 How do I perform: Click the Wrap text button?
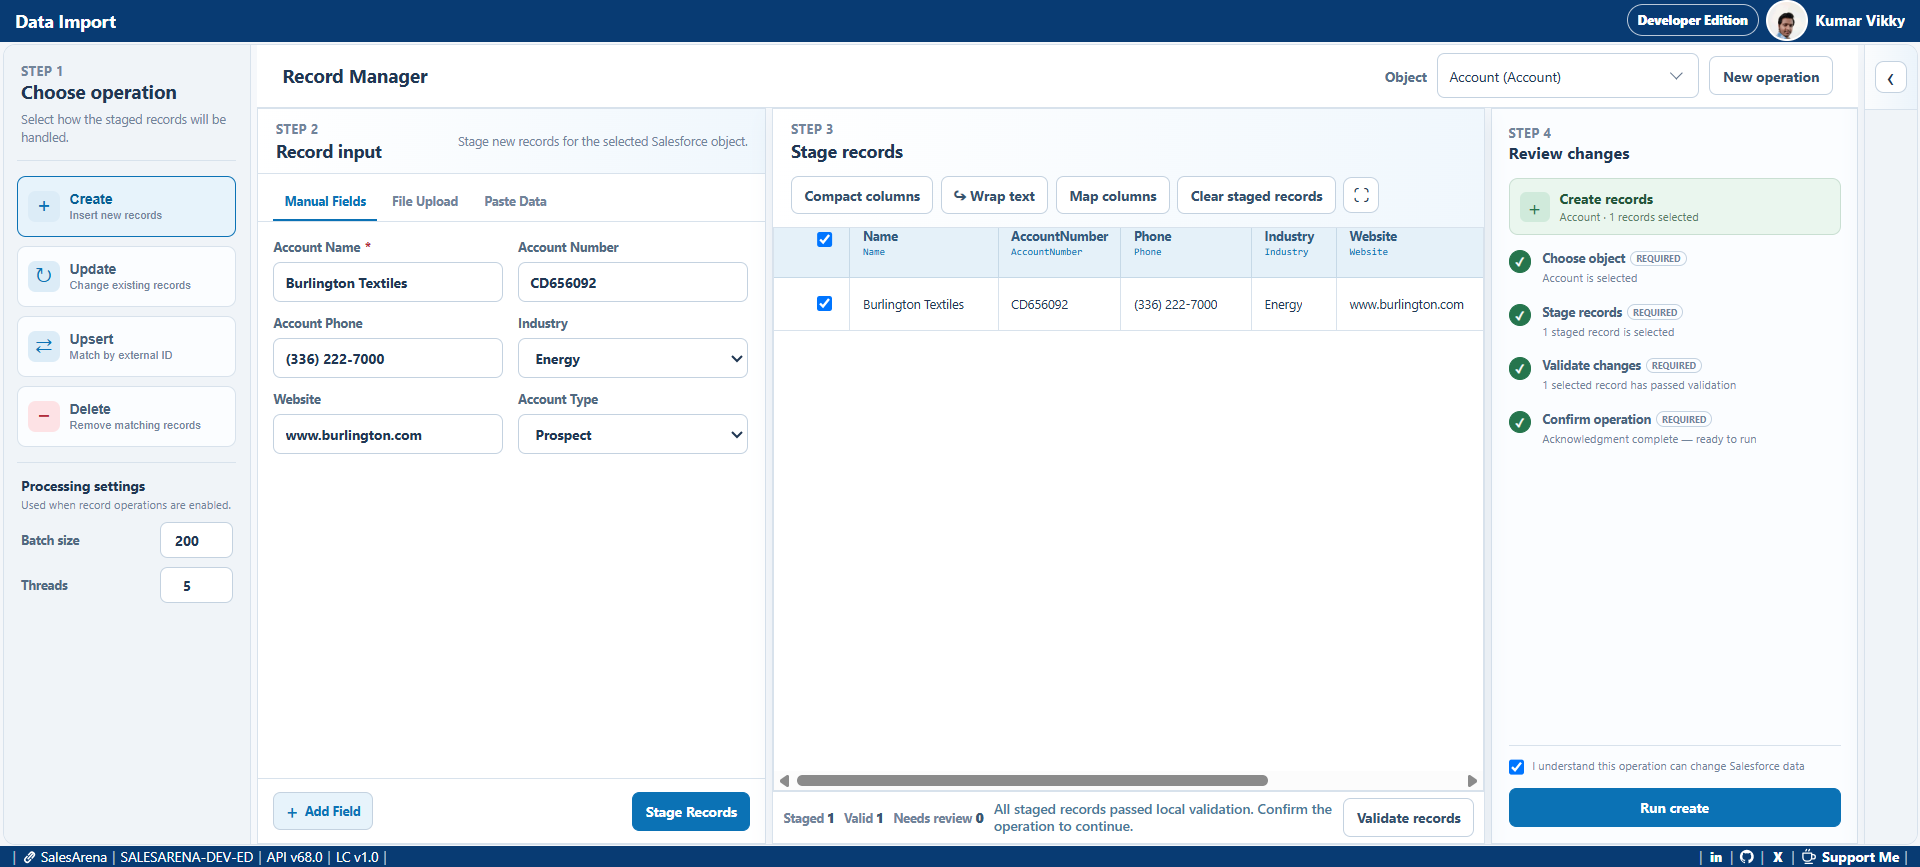pos(994,196)
